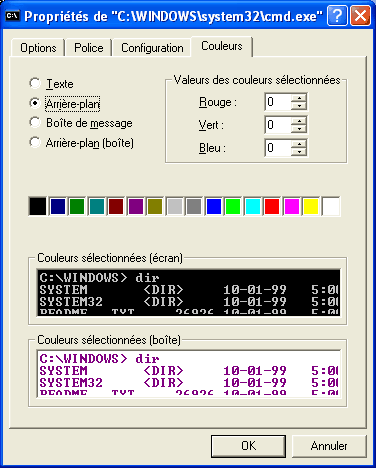
Task: Pick the dark green swatch
Action: coord(77,206)
